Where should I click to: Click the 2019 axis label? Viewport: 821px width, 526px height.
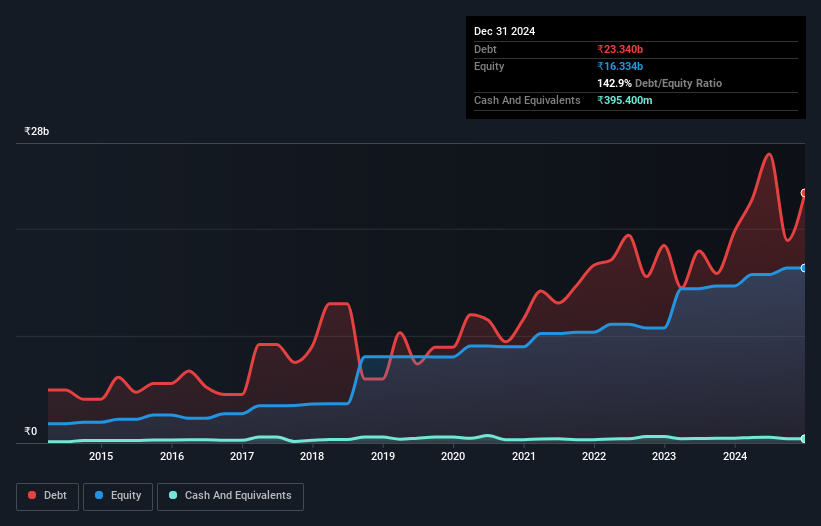point(383,456)
